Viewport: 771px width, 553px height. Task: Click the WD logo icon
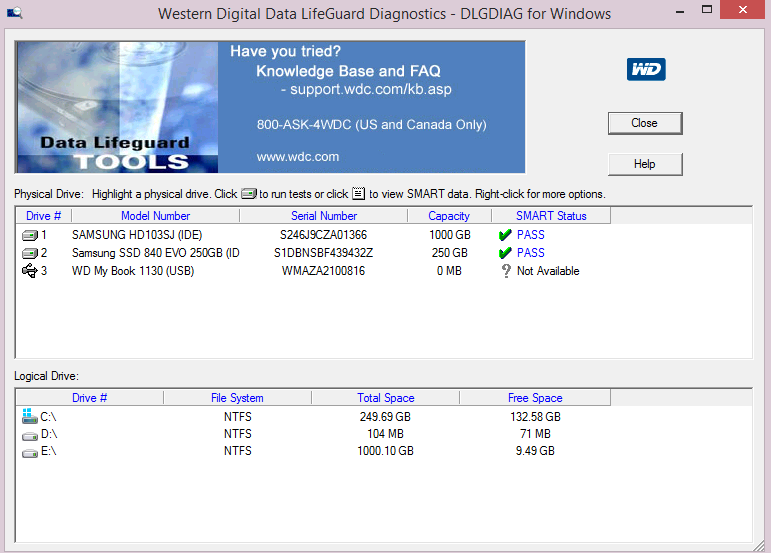[x=646, y=69]
